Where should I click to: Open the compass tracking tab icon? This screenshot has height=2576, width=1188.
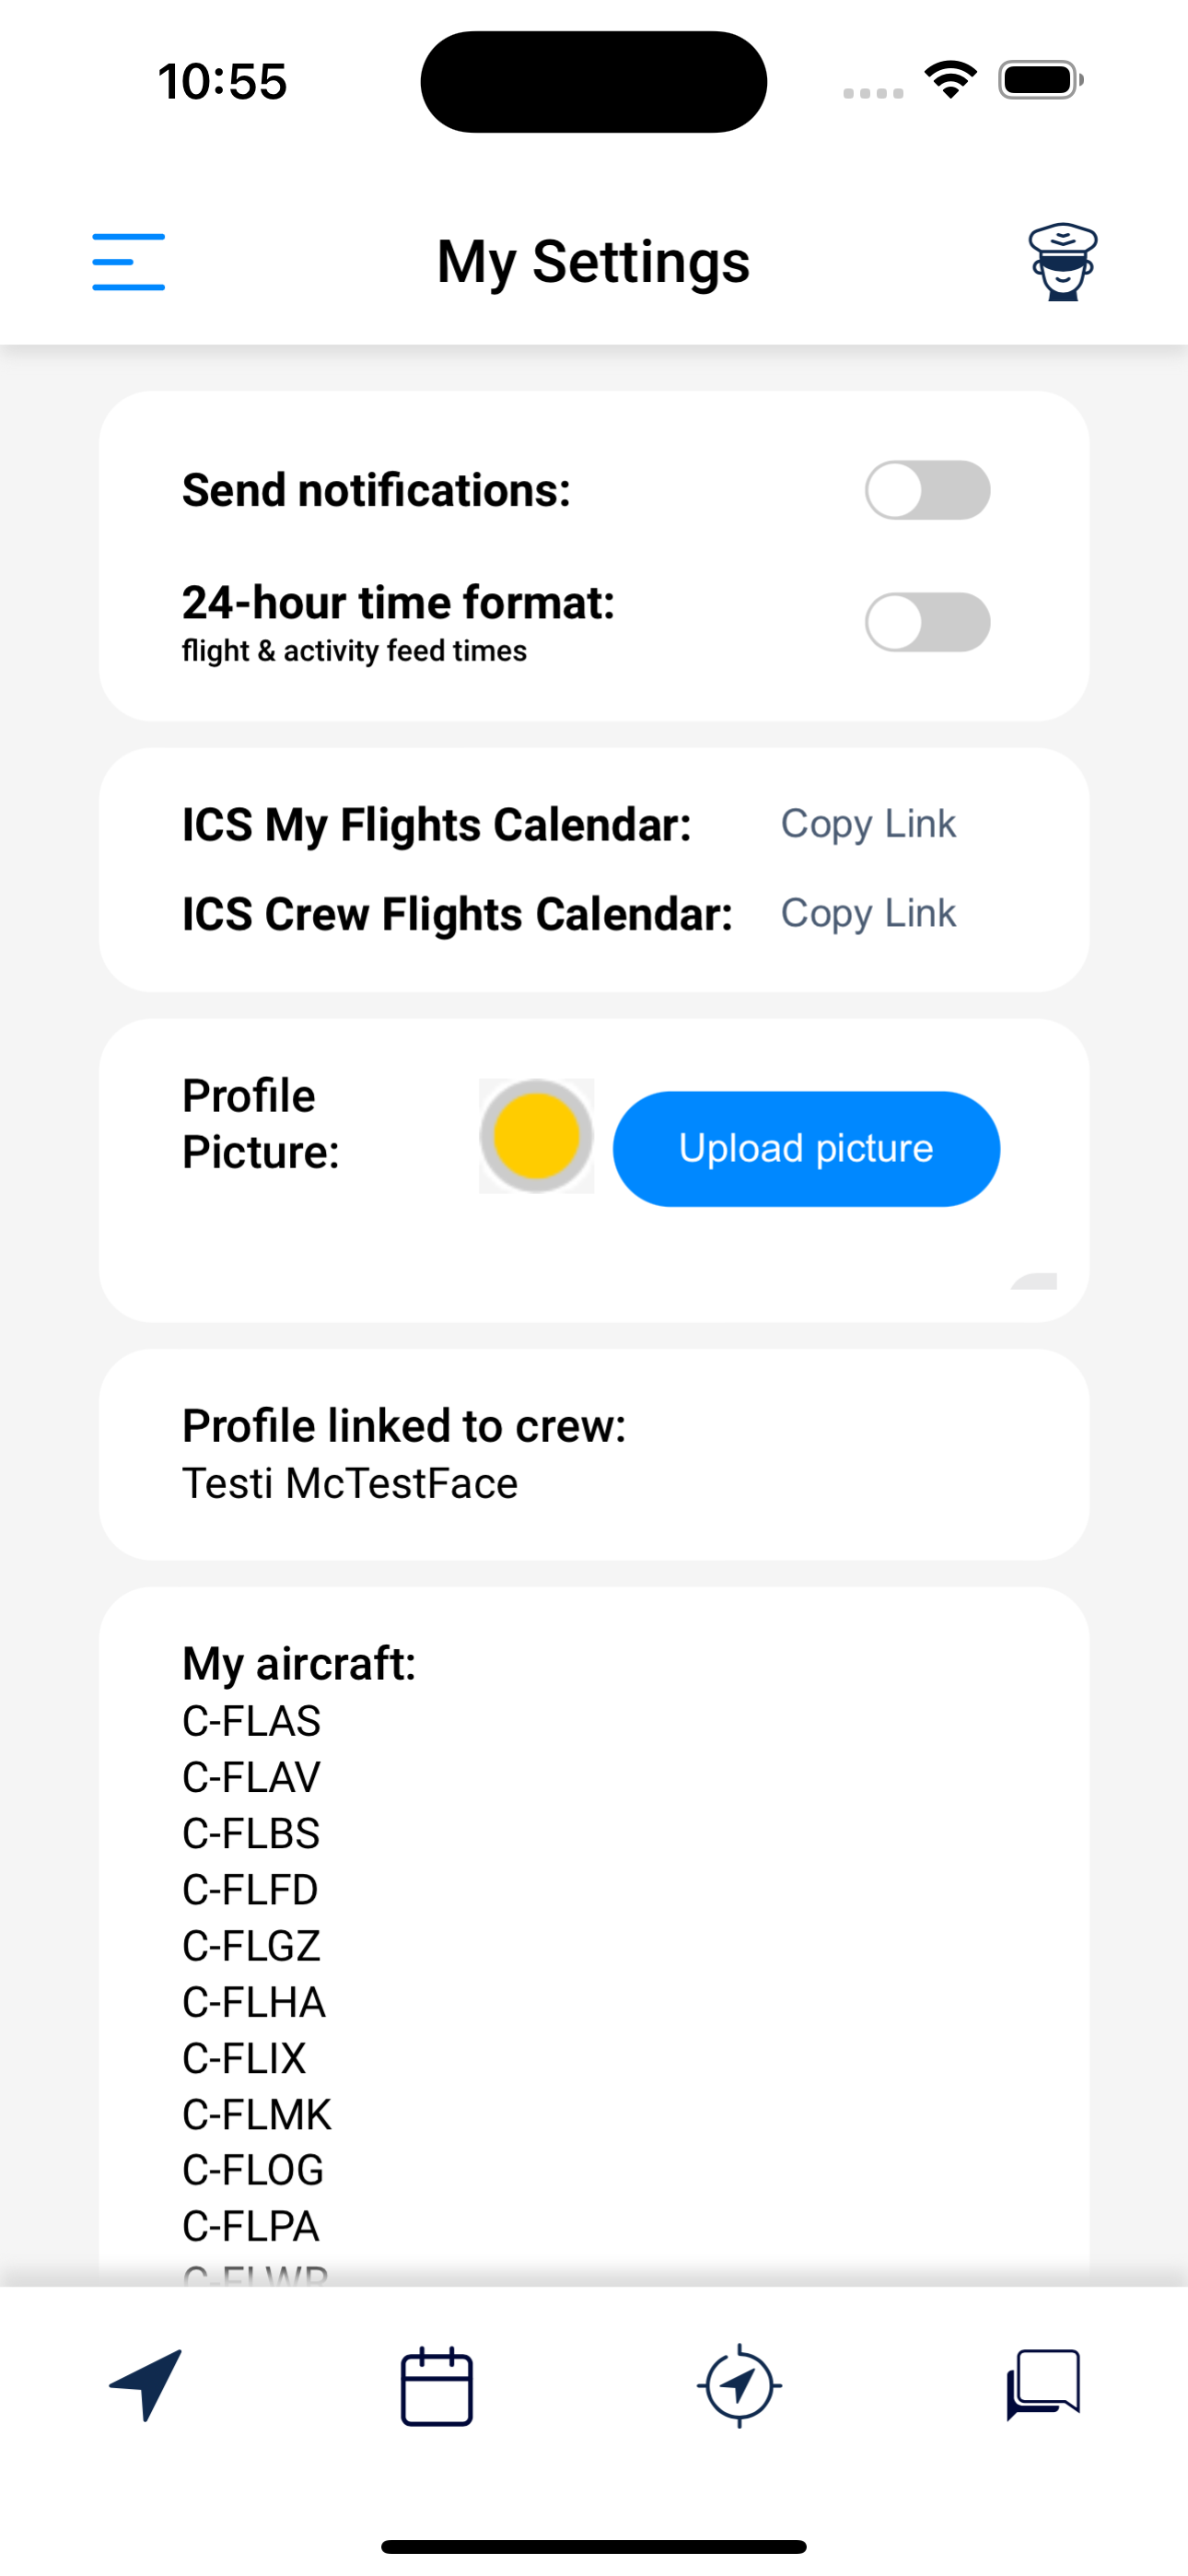[x=739, y=2386]
